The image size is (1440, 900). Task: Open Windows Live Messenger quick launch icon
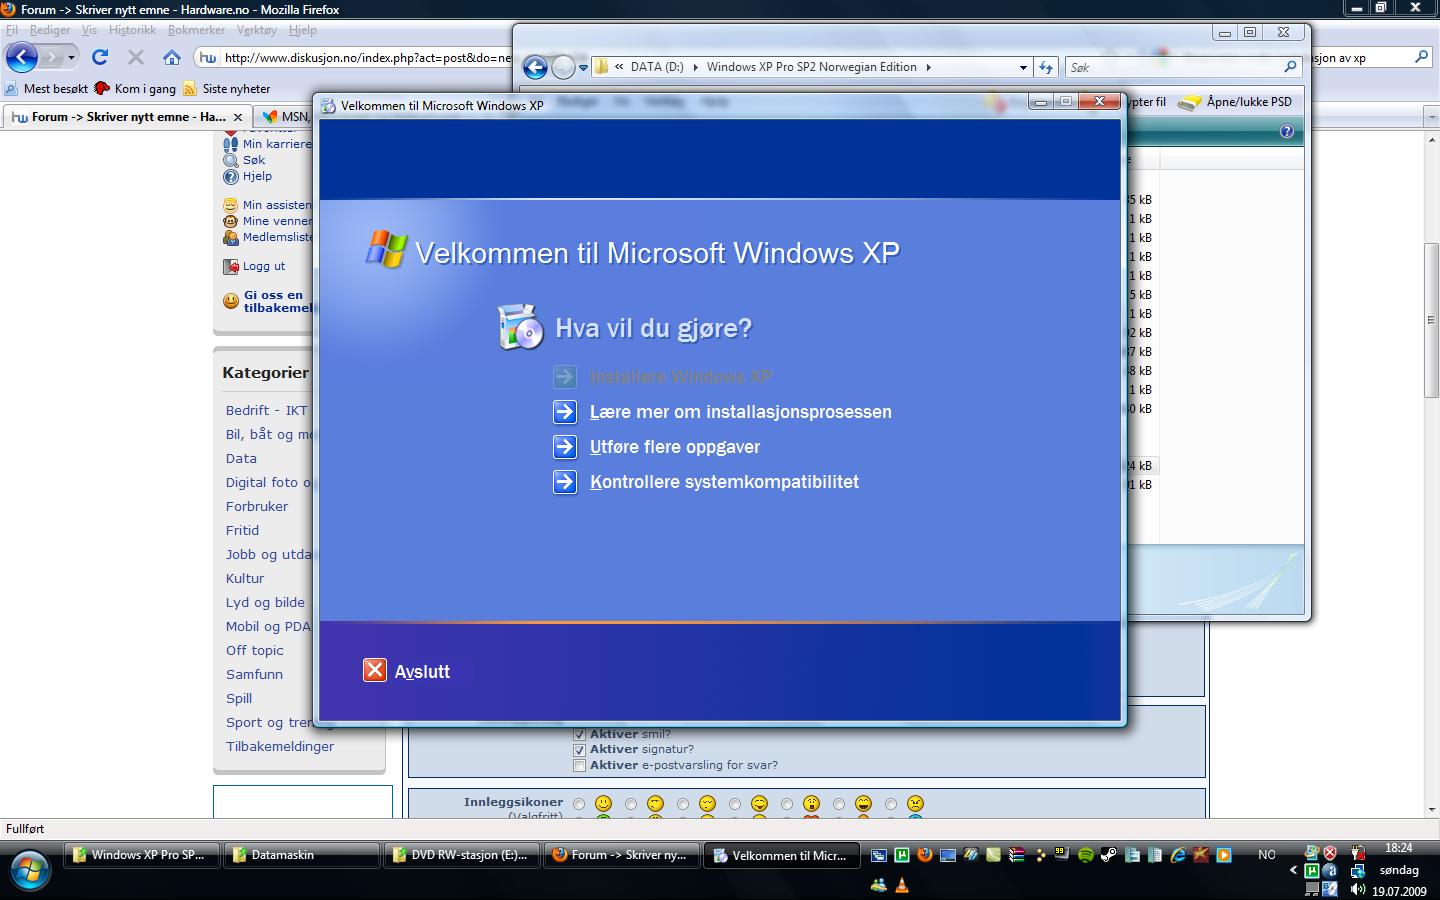click(879, 885)
